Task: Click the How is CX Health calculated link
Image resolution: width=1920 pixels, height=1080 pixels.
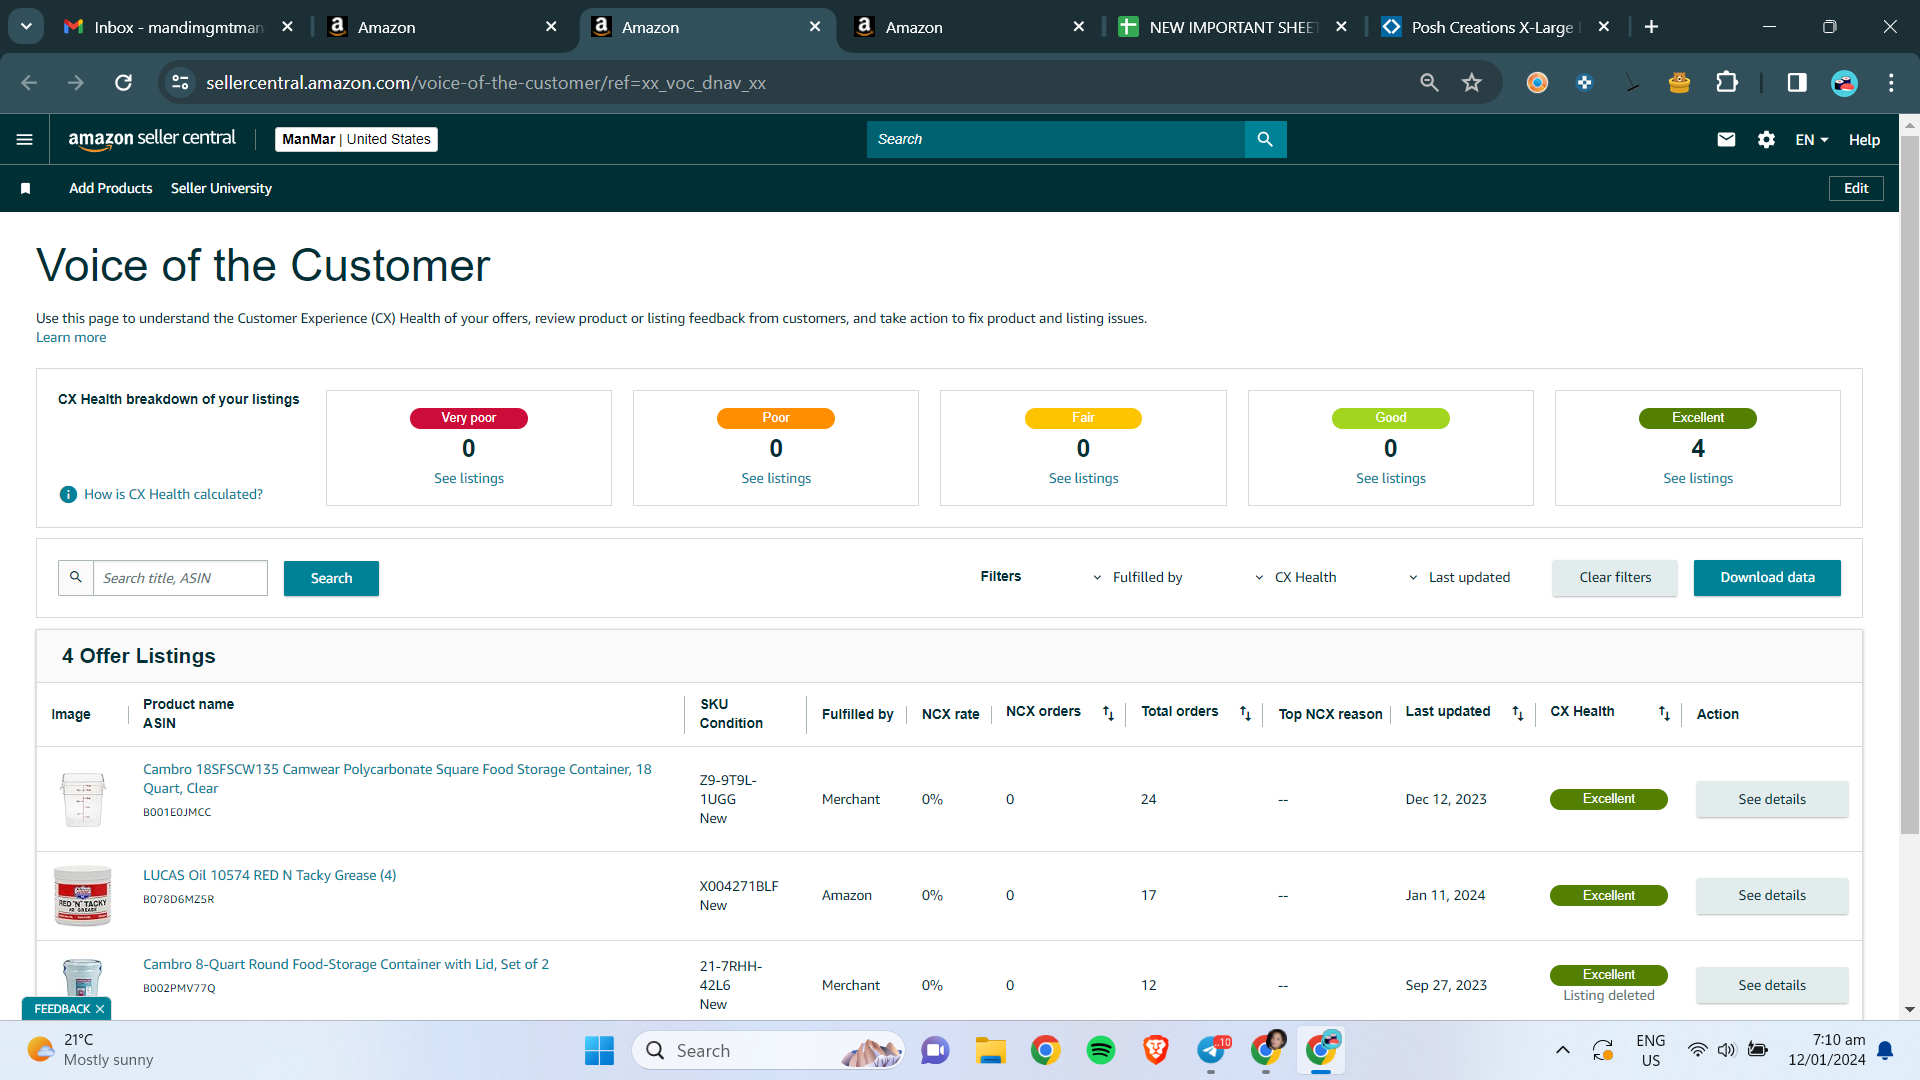Action: (173, 494)
